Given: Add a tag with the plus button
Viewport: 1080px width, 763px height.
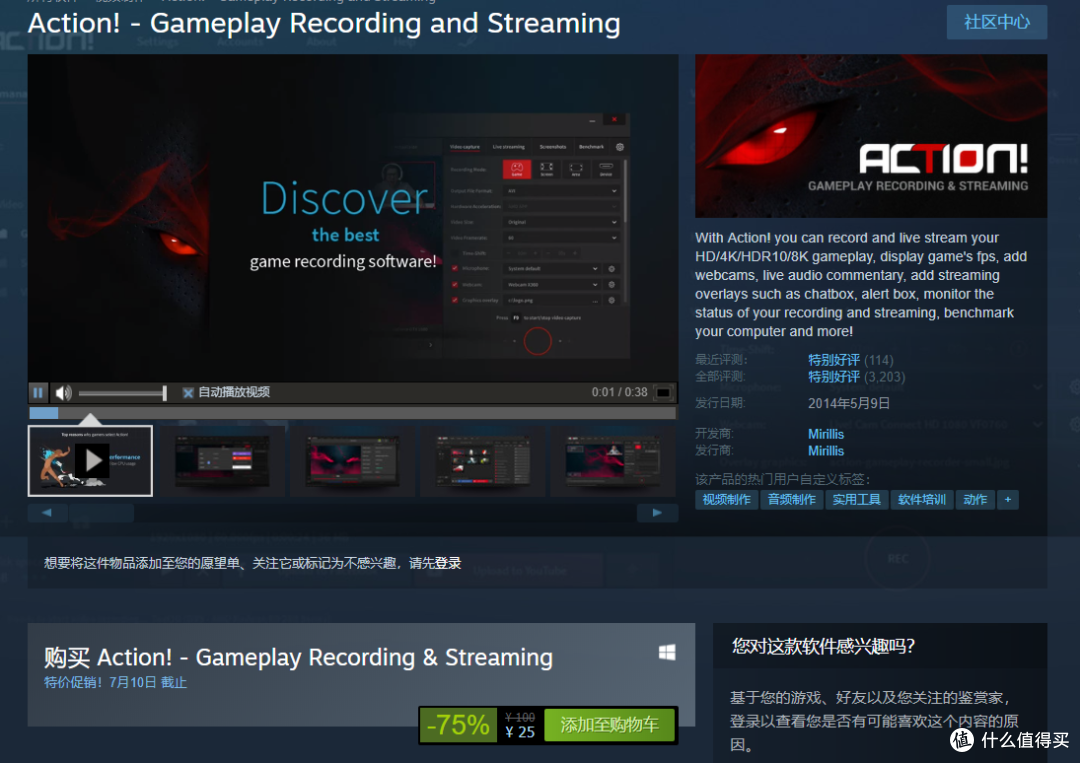Looking at the screenshot, I should pos(1008,500).
